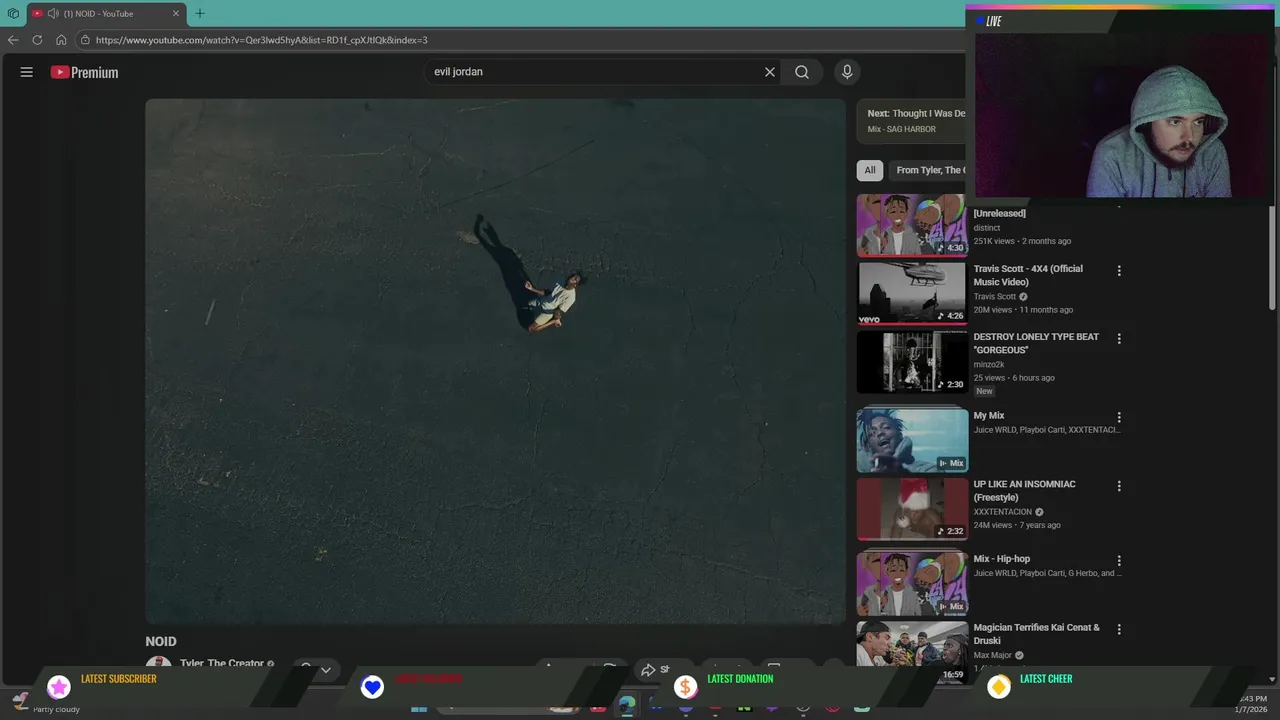The width and height of the screenshot is (1280, 720).
Task: Open the 'NOID' video title text
Action: point(161,642)
